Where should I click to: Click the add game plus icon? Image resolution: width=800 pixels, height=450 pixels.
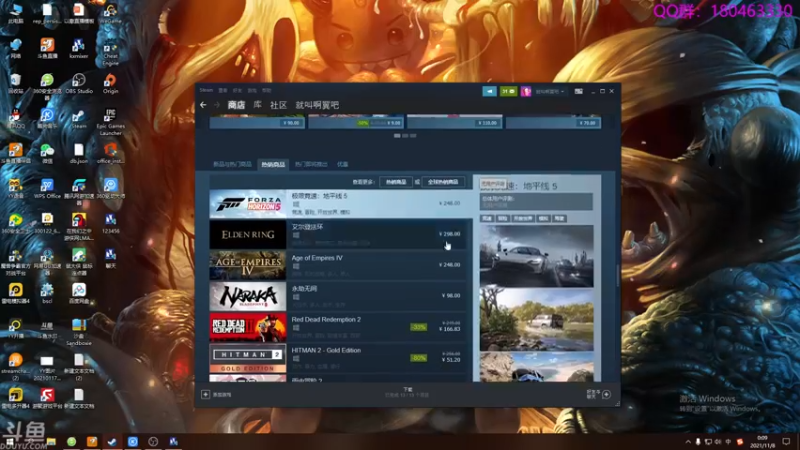[205, 394]
